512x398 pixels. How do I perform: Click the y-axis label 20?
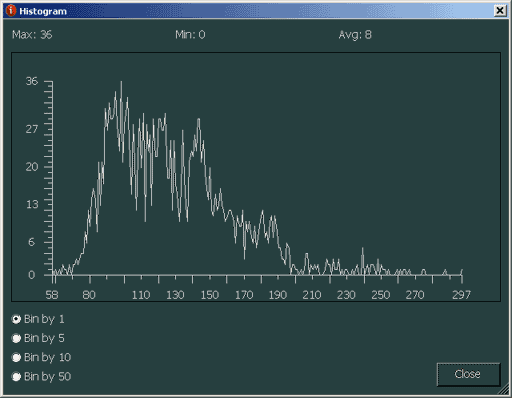click(32, 167)
